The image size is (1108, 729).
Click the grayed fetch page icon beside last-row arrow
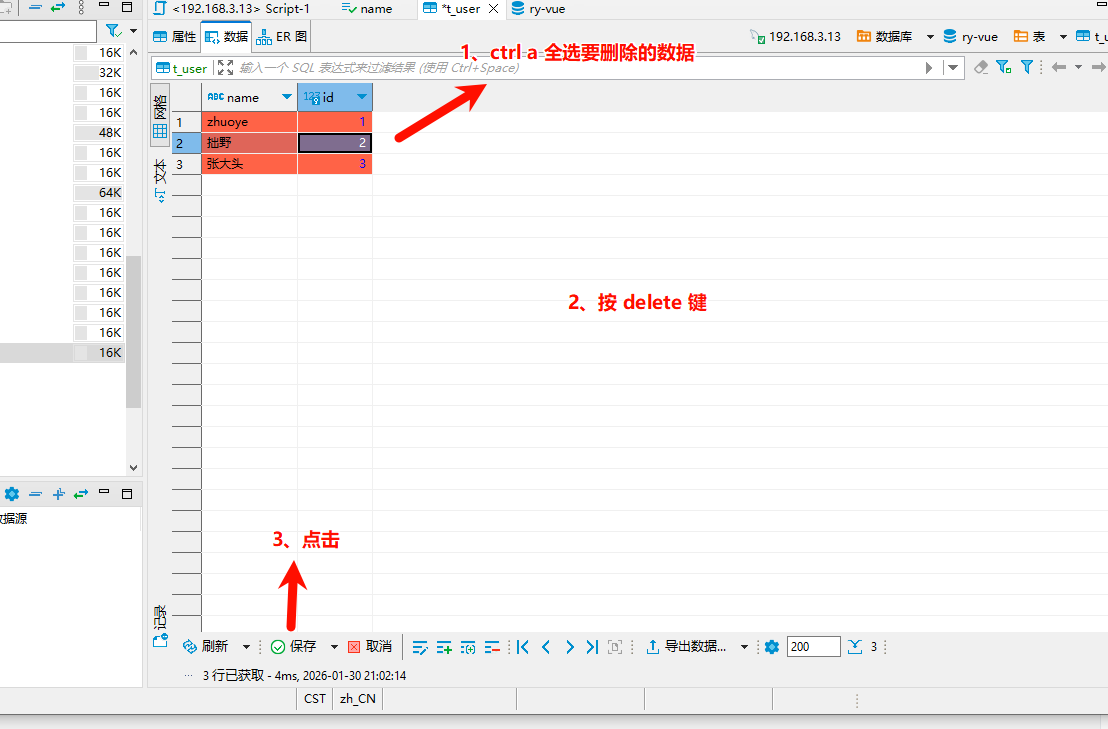coord(615,647)
